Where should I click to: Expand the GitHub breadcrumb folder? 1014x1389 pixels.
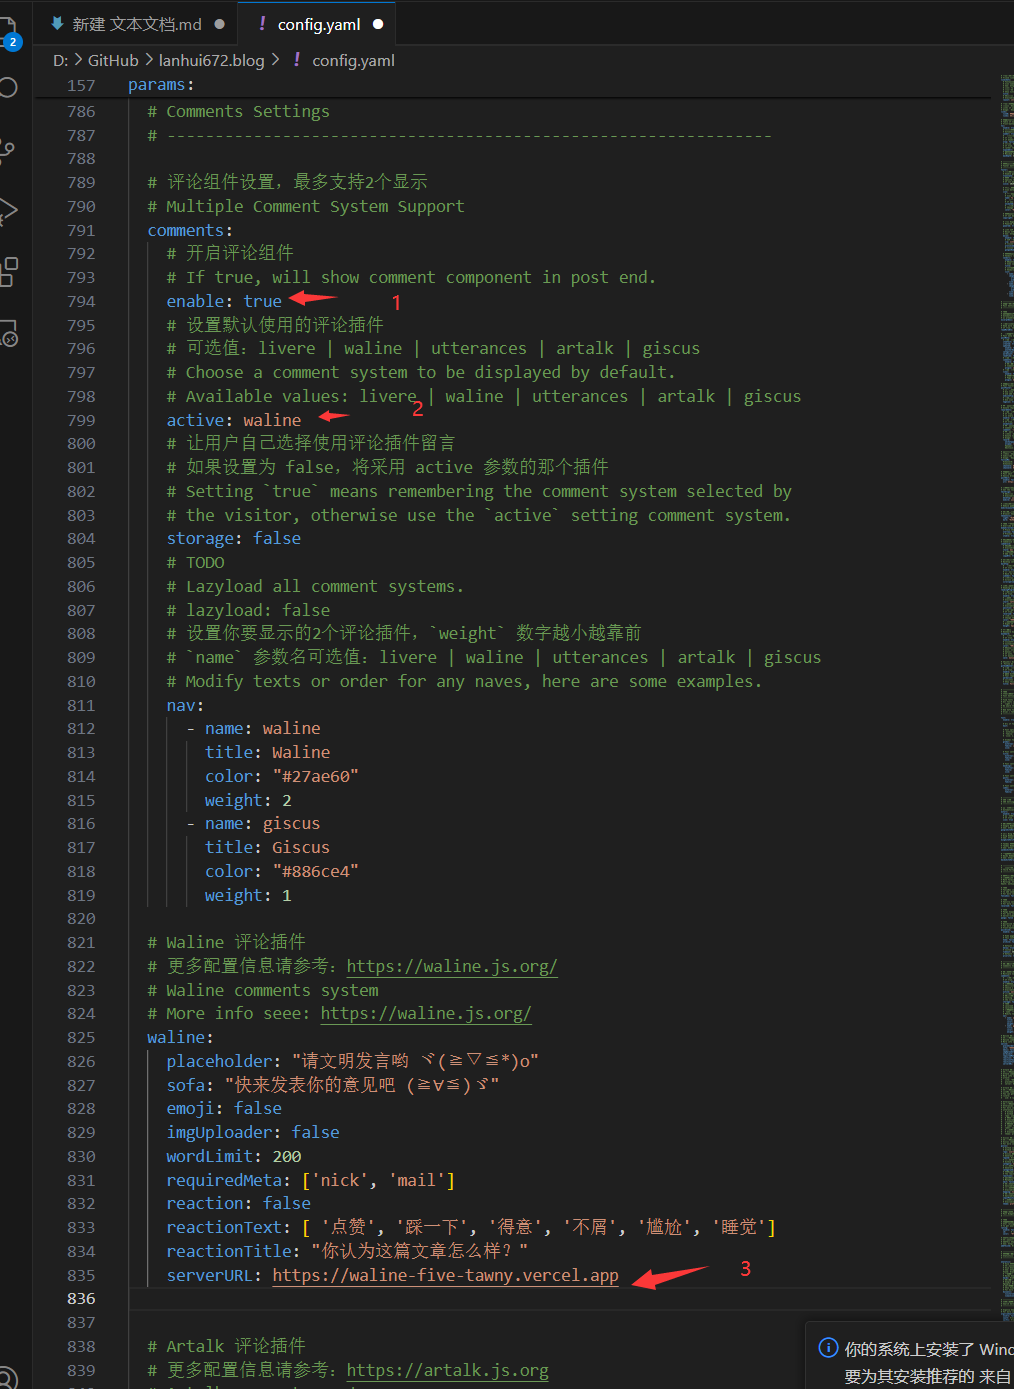113,60
